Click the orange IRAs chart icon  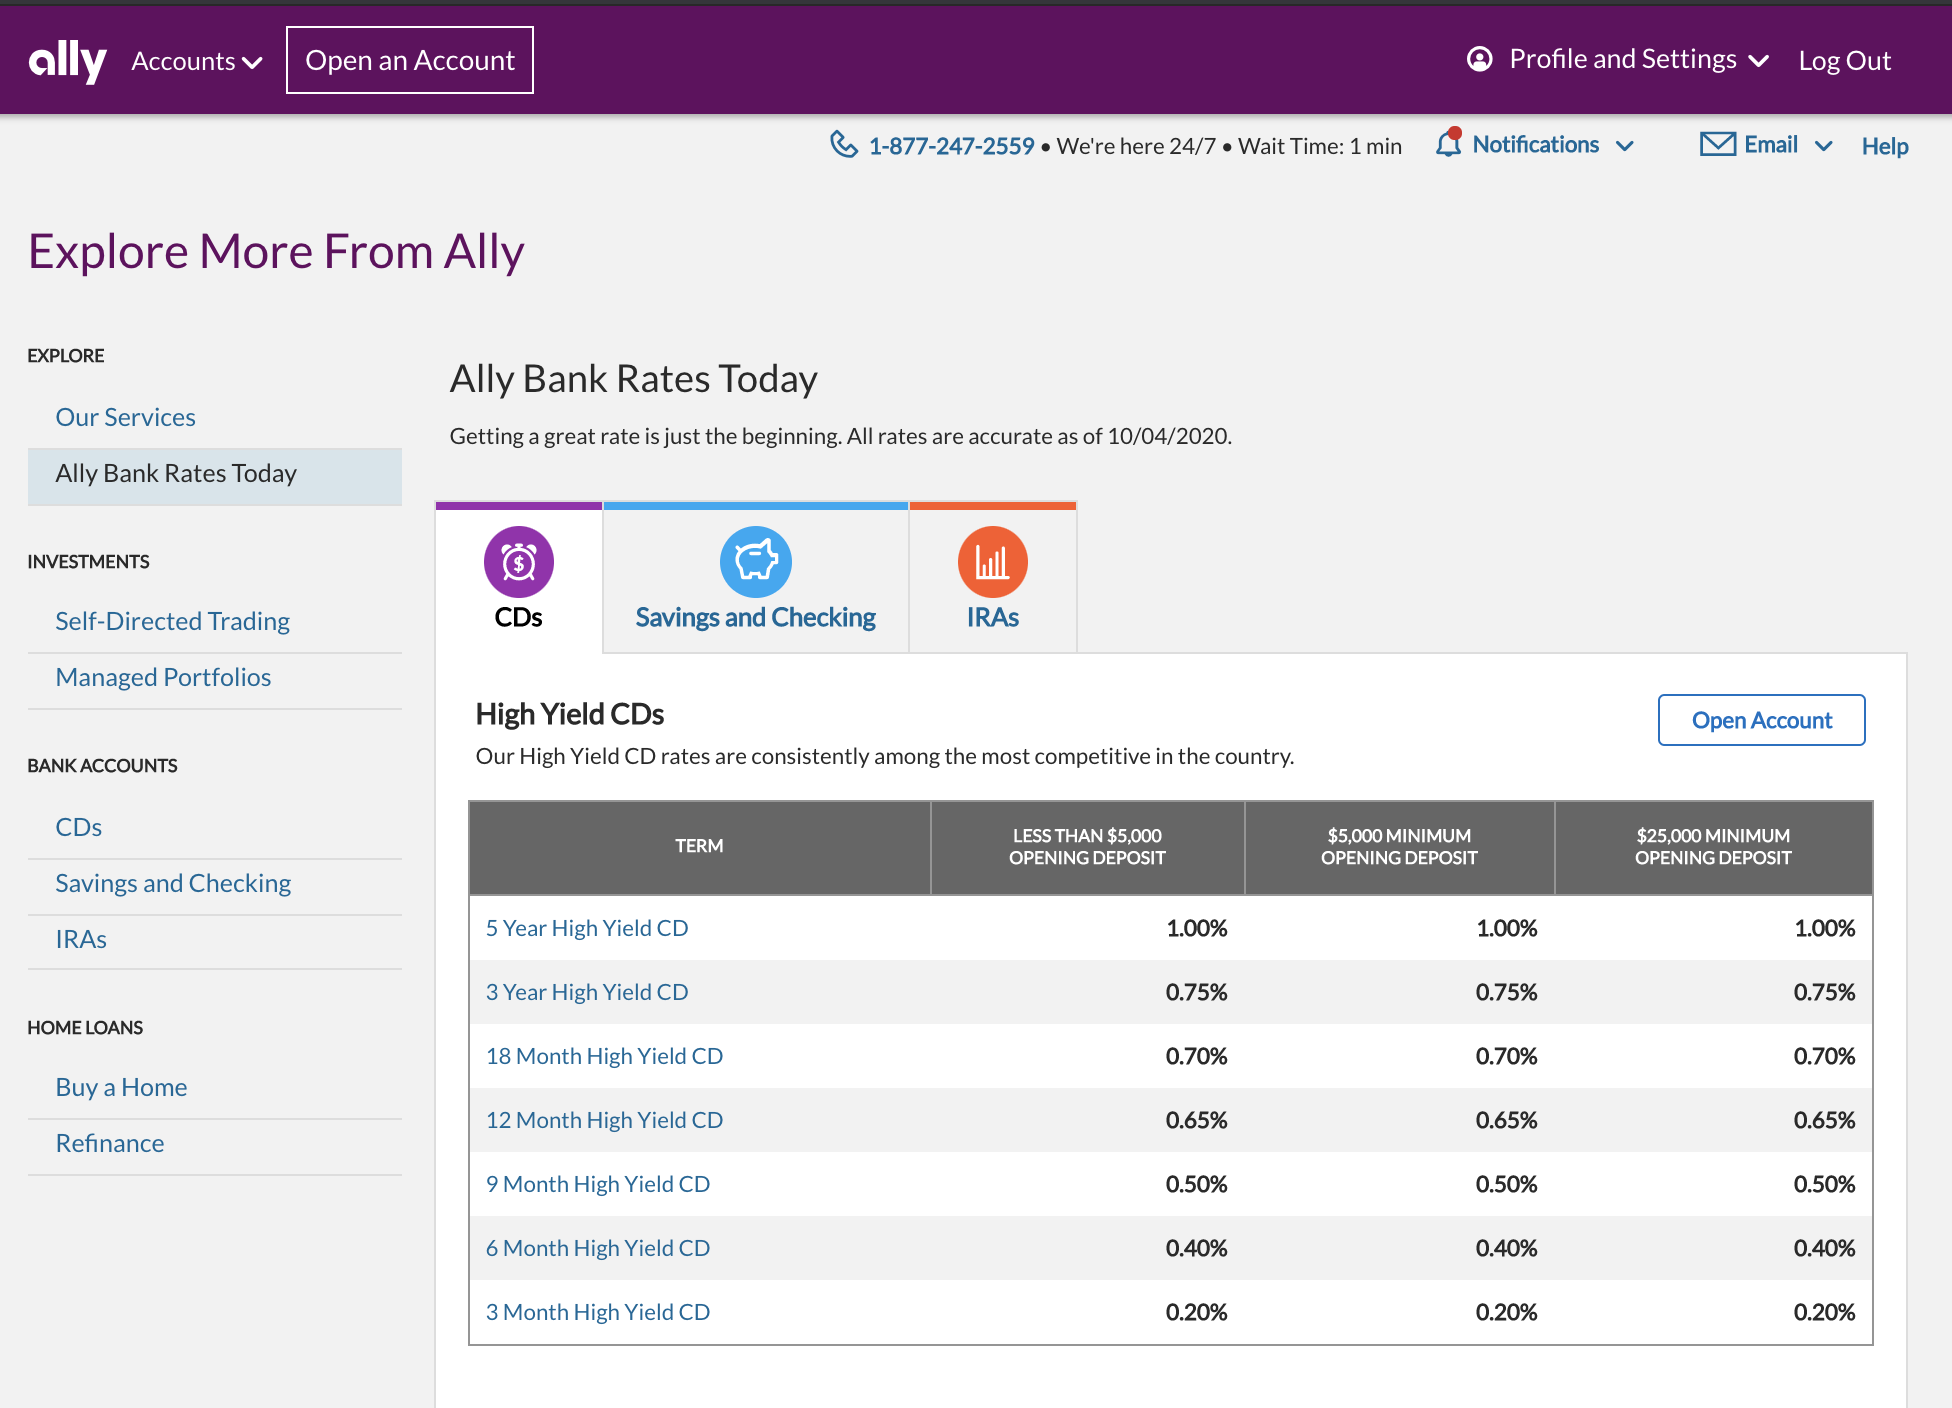point(993,561)
